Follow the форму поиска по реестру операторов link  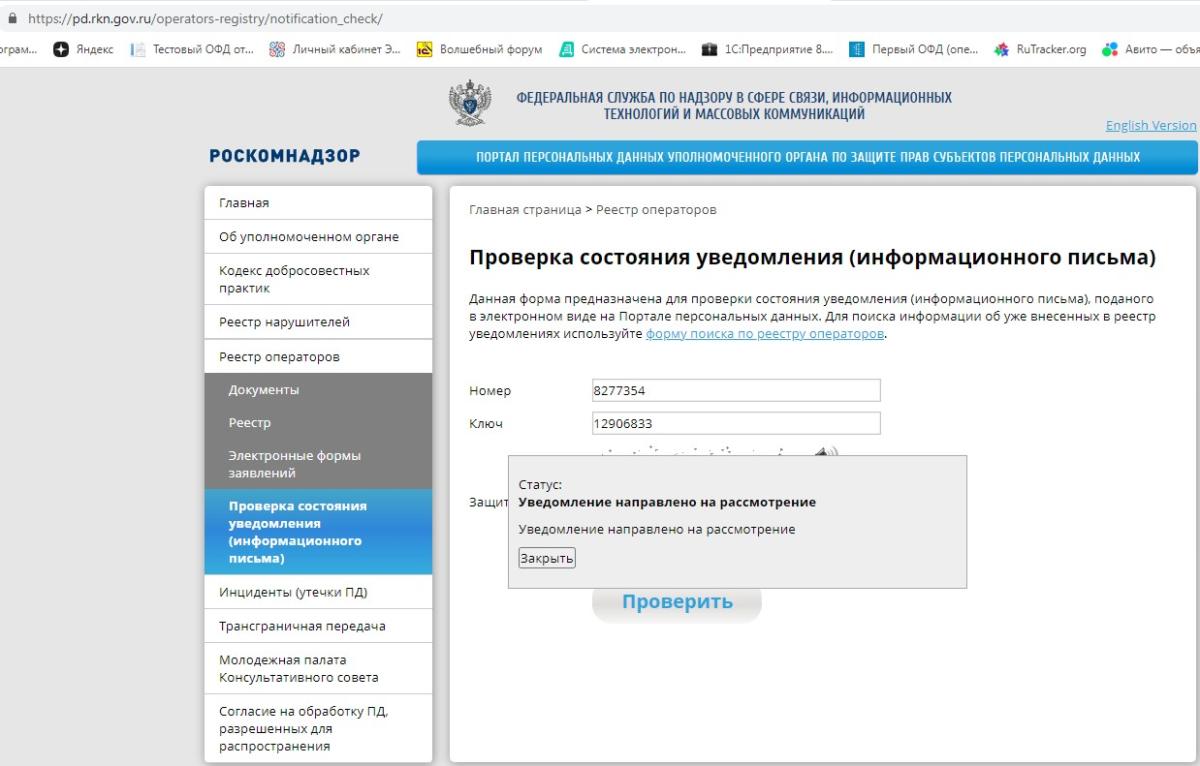point(765,334)
